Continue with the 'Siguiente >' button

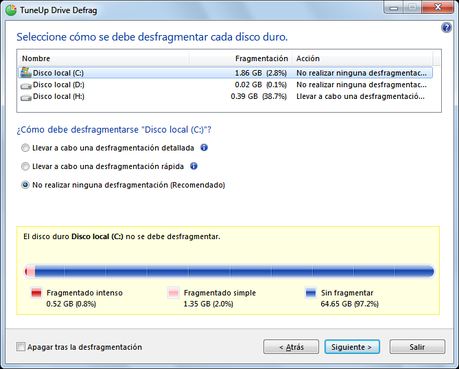tap(352, 347)
